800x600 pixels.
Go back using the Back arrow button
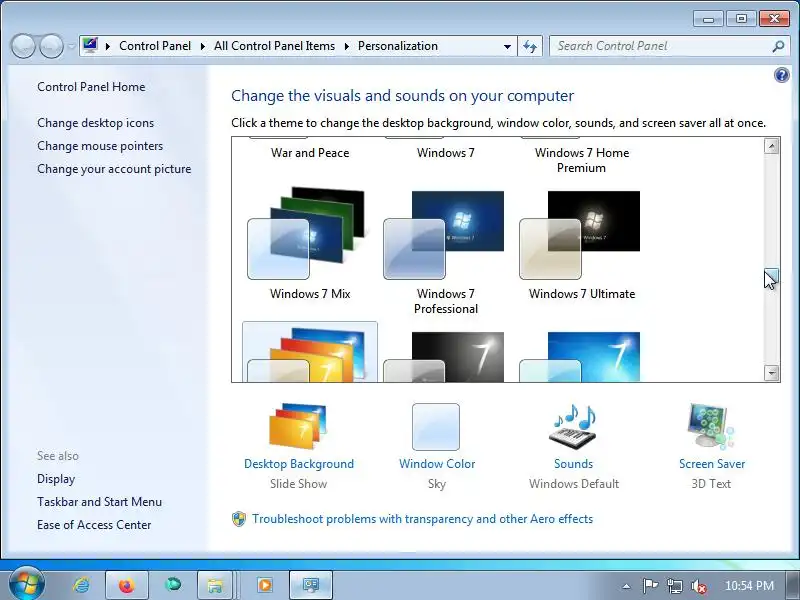tap(23, 46)
